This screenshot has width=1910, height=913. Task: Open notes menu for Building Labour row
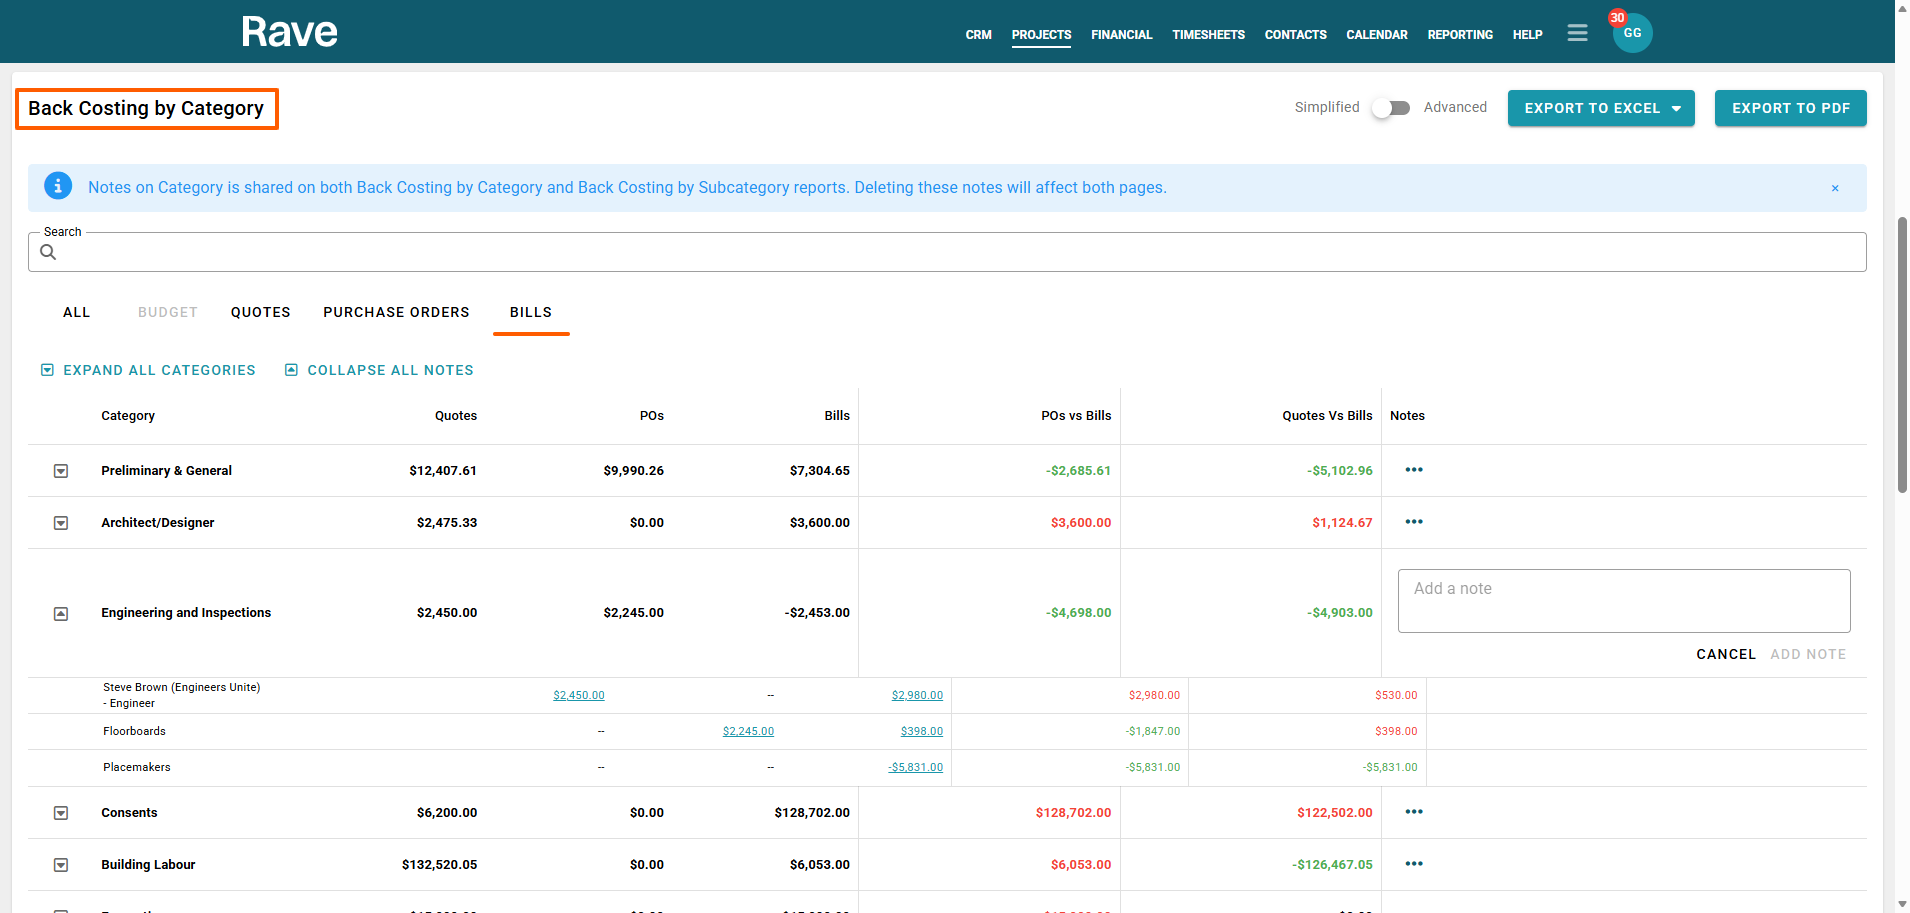coord(1413,864)
